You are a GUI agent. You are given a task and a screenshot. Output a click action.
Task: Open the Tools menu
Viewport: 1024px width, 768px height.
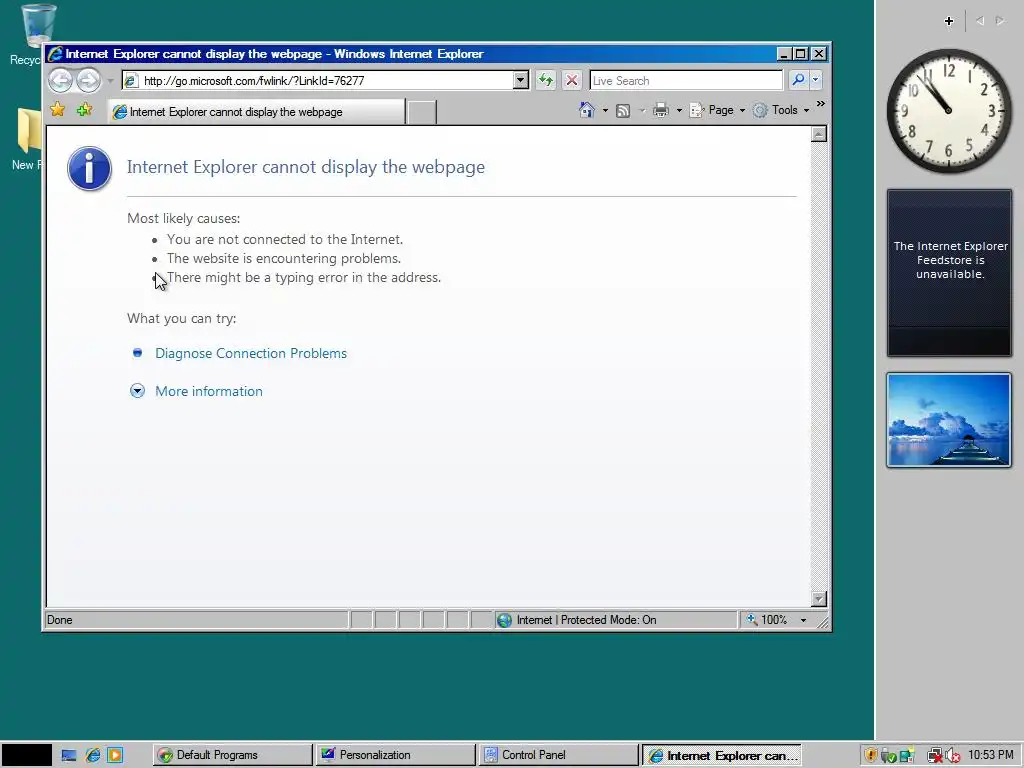[x=781, y=110]
